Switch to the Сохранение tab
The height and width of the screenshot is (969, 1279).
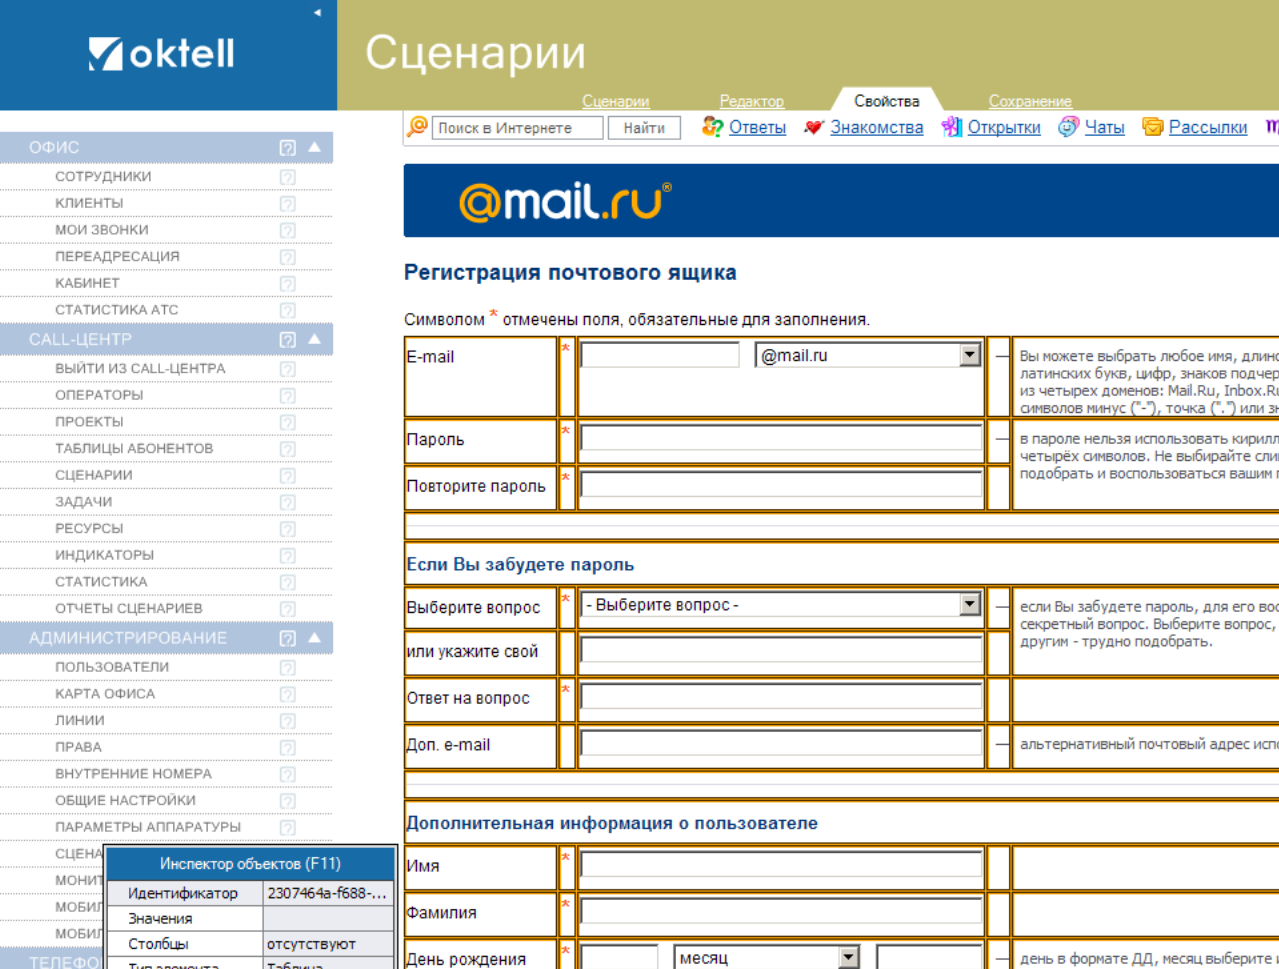pos(1029,101)
